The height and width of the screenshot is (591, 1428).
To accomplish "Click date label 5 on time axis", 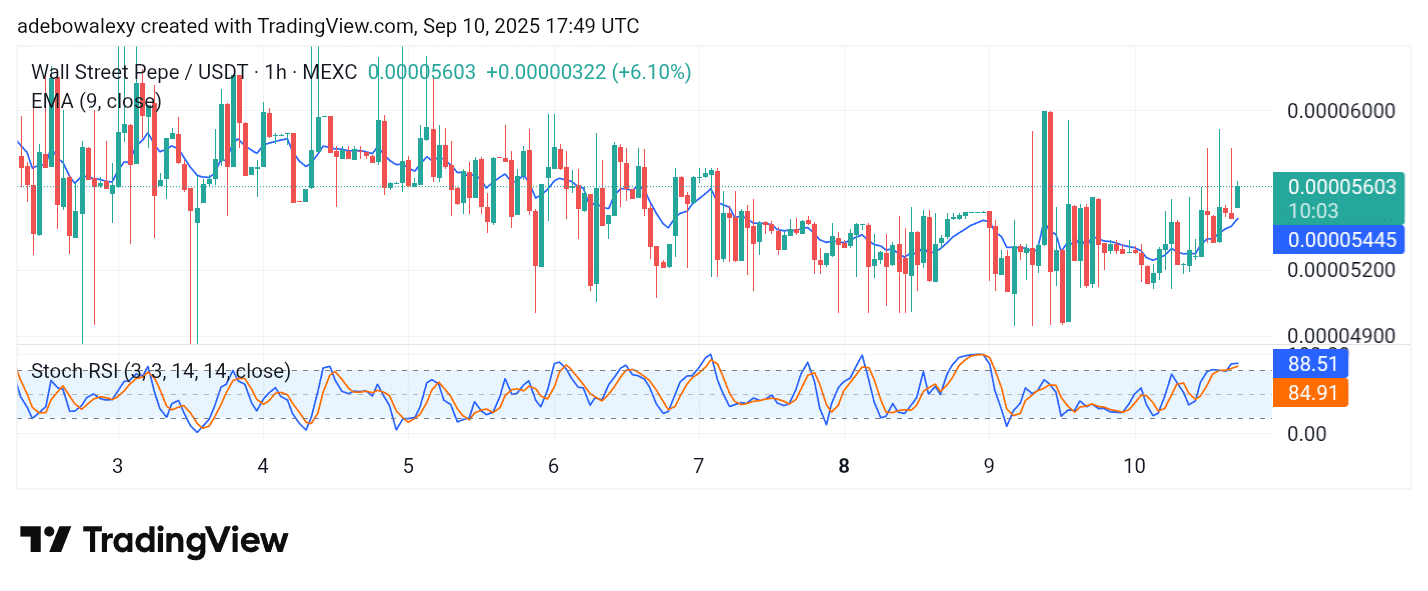I will [x=408, y=466].
